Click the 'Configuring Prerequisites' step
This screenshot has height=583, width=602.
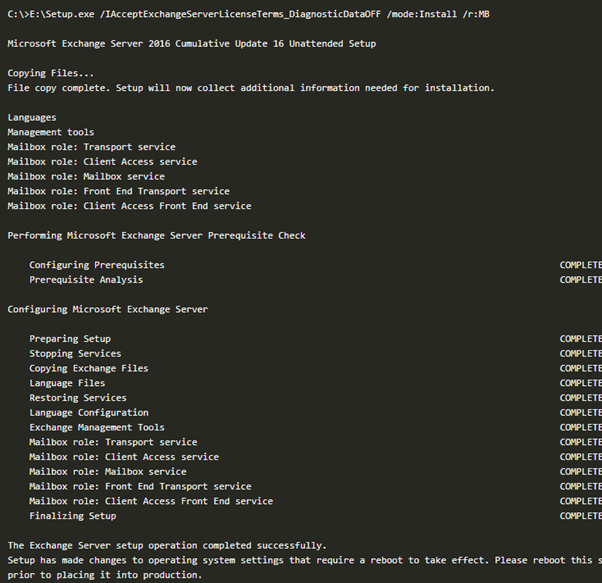pos(97,265)
